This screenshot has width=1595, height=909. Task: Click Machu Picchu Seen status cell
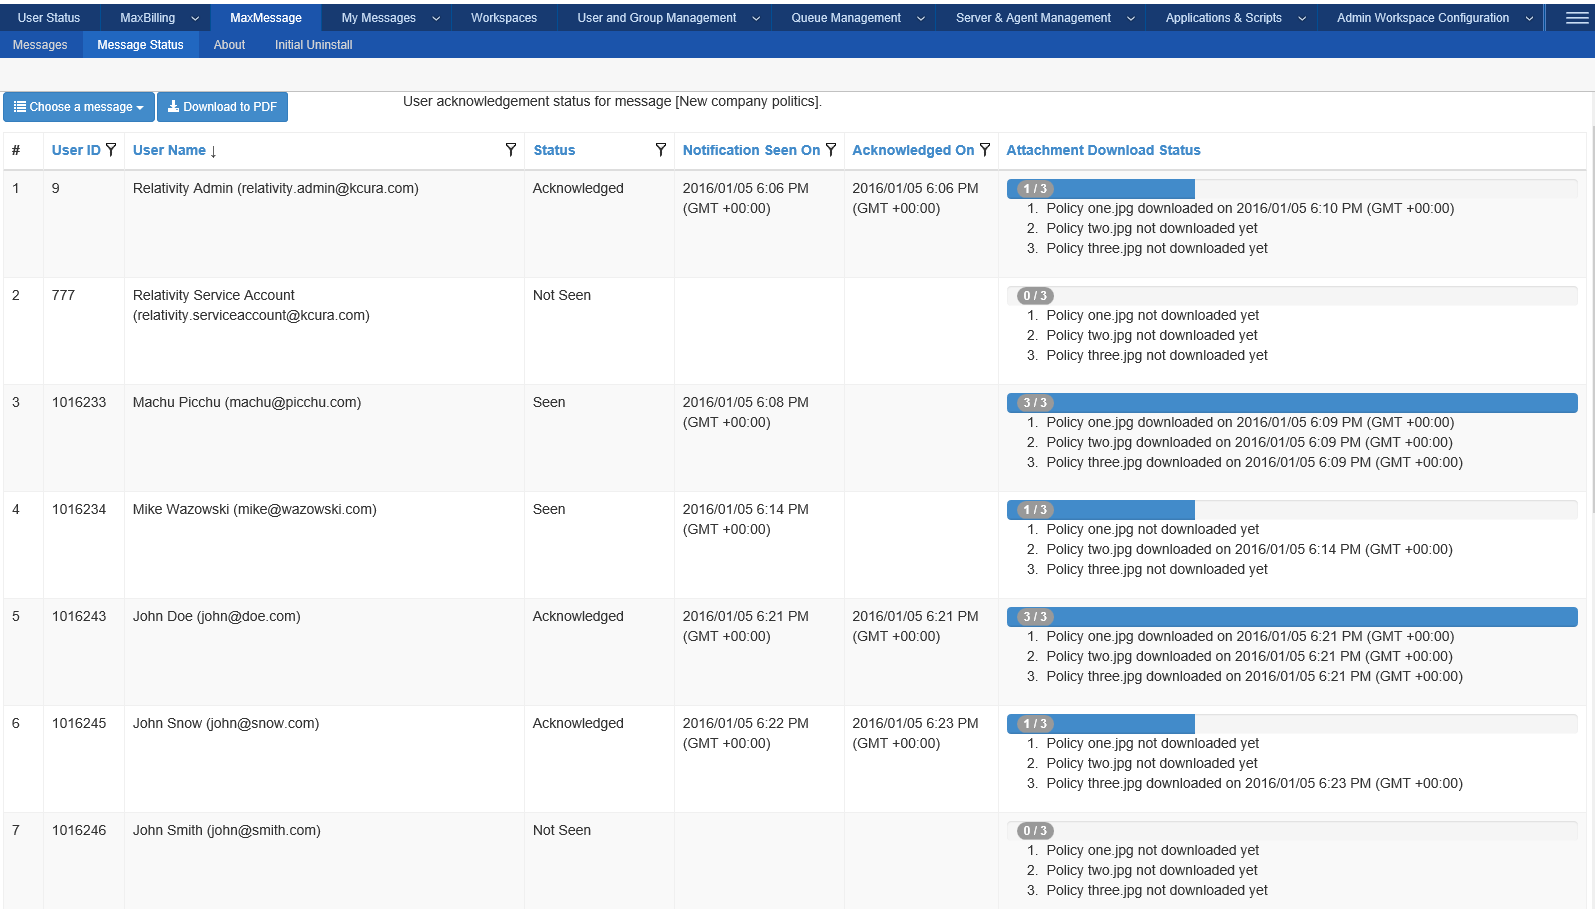click(599, 438)
